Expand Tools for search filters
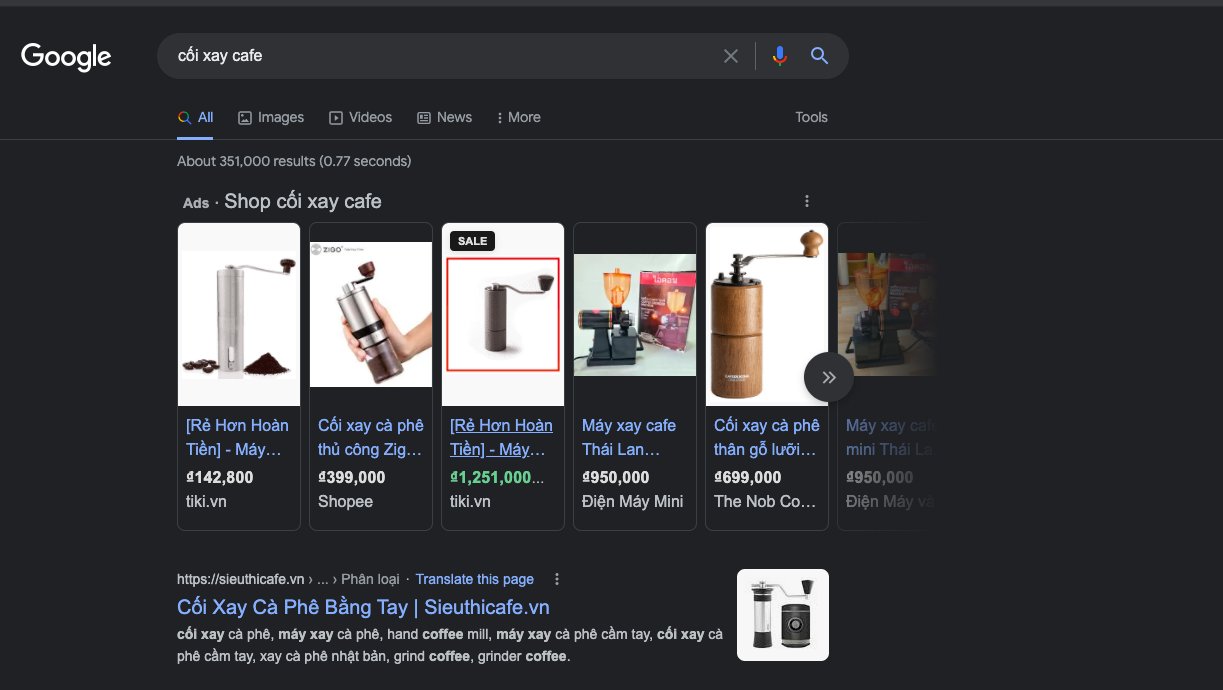Image resolution: width=1223 pixels, height=690 pixels. [811, 117]
